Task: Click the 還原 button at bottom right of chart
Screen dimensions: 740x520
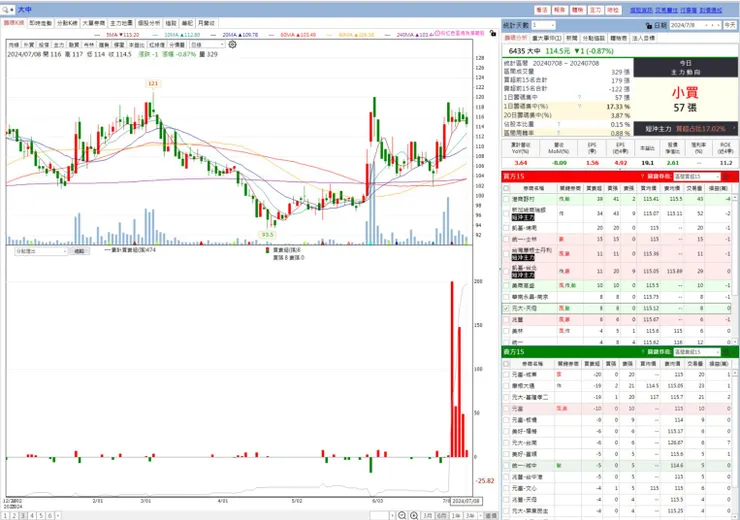Action: 491,516
